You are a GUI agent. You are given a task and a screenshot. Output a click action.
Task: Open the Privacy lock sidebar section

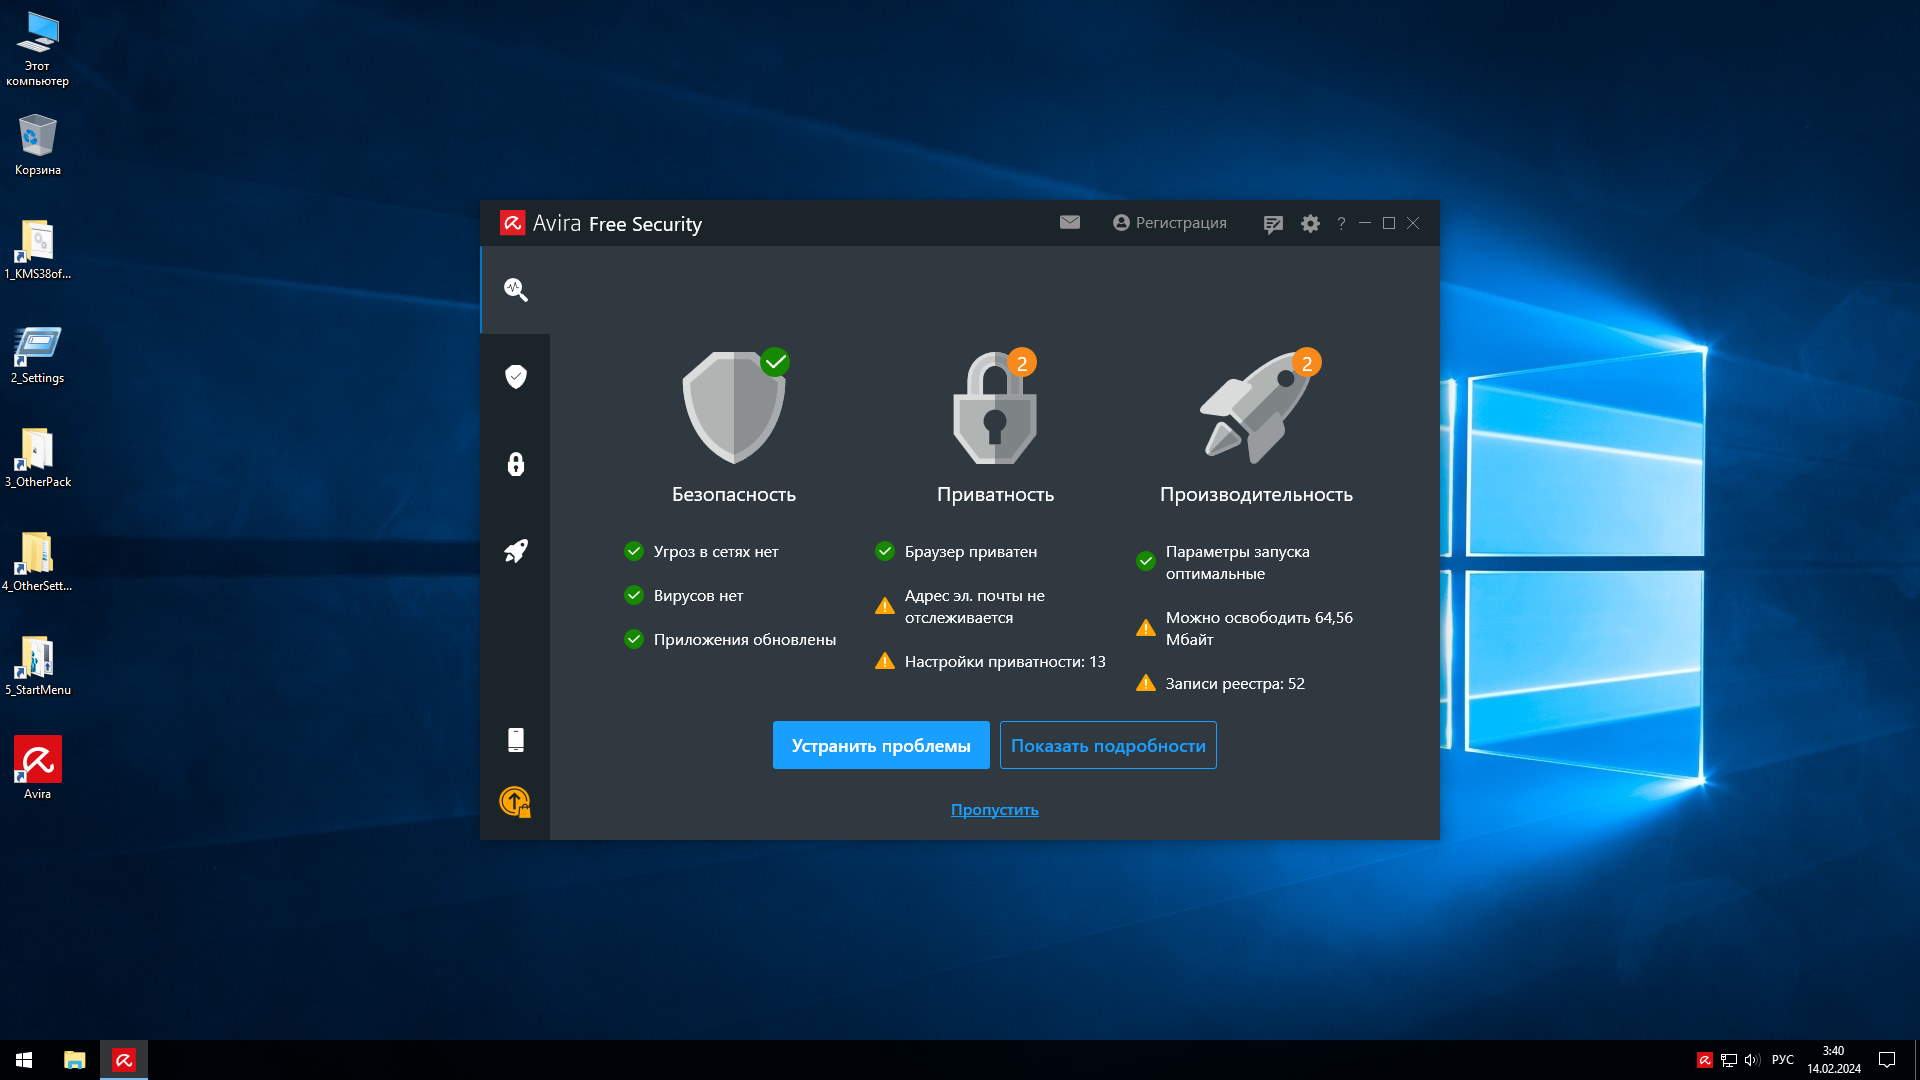coord(515,464)
